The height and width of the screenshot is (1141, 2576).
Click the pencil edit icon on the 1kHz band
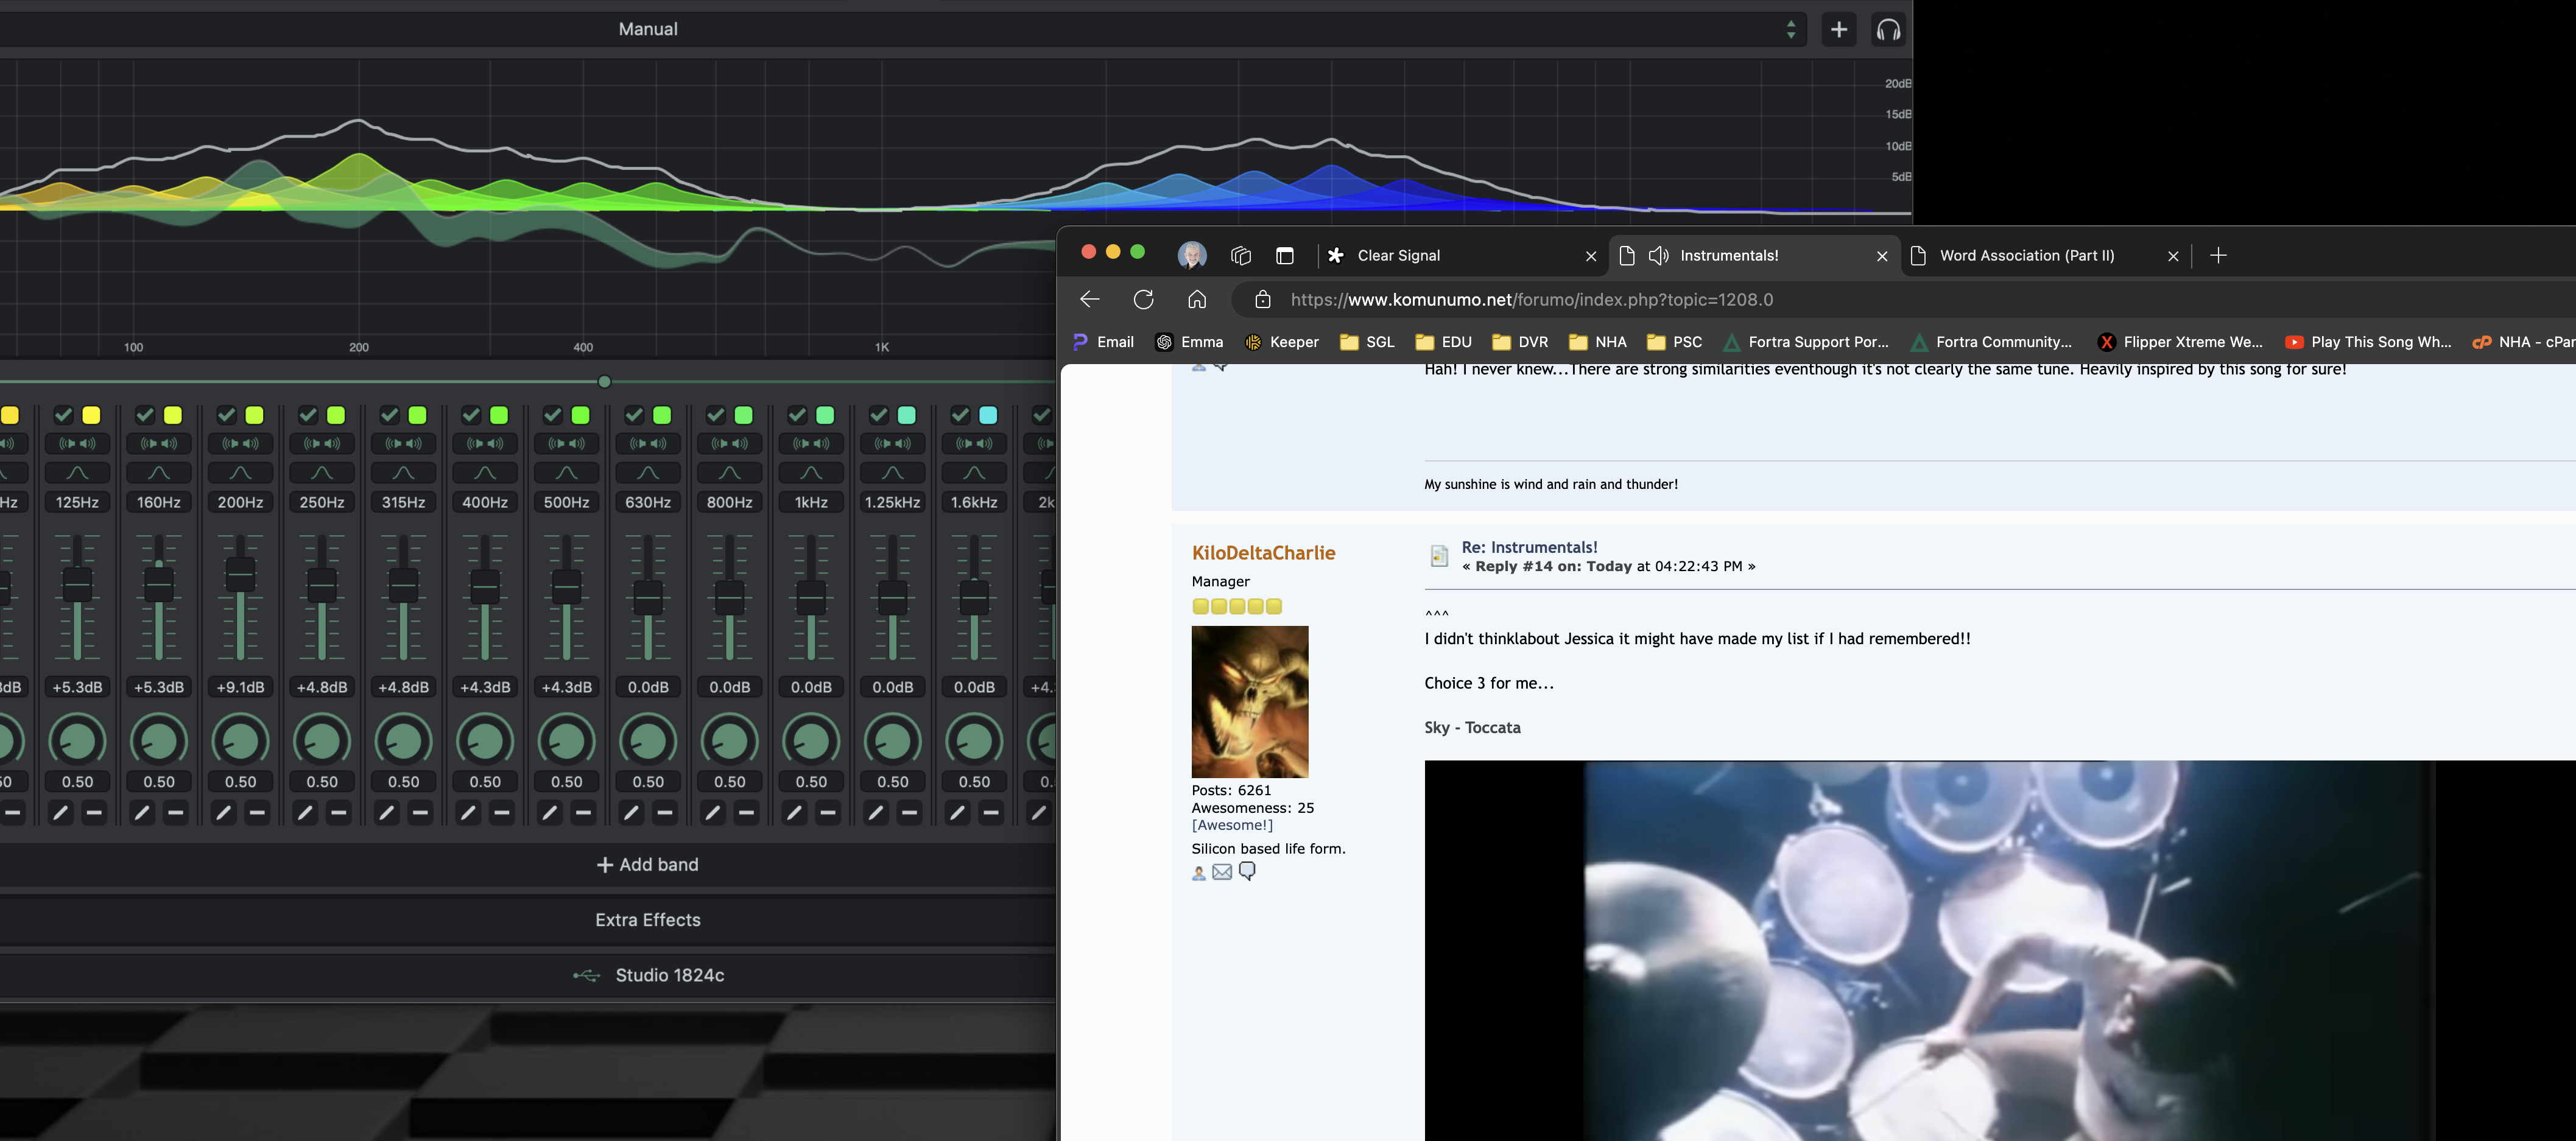[x=794, y=813]
